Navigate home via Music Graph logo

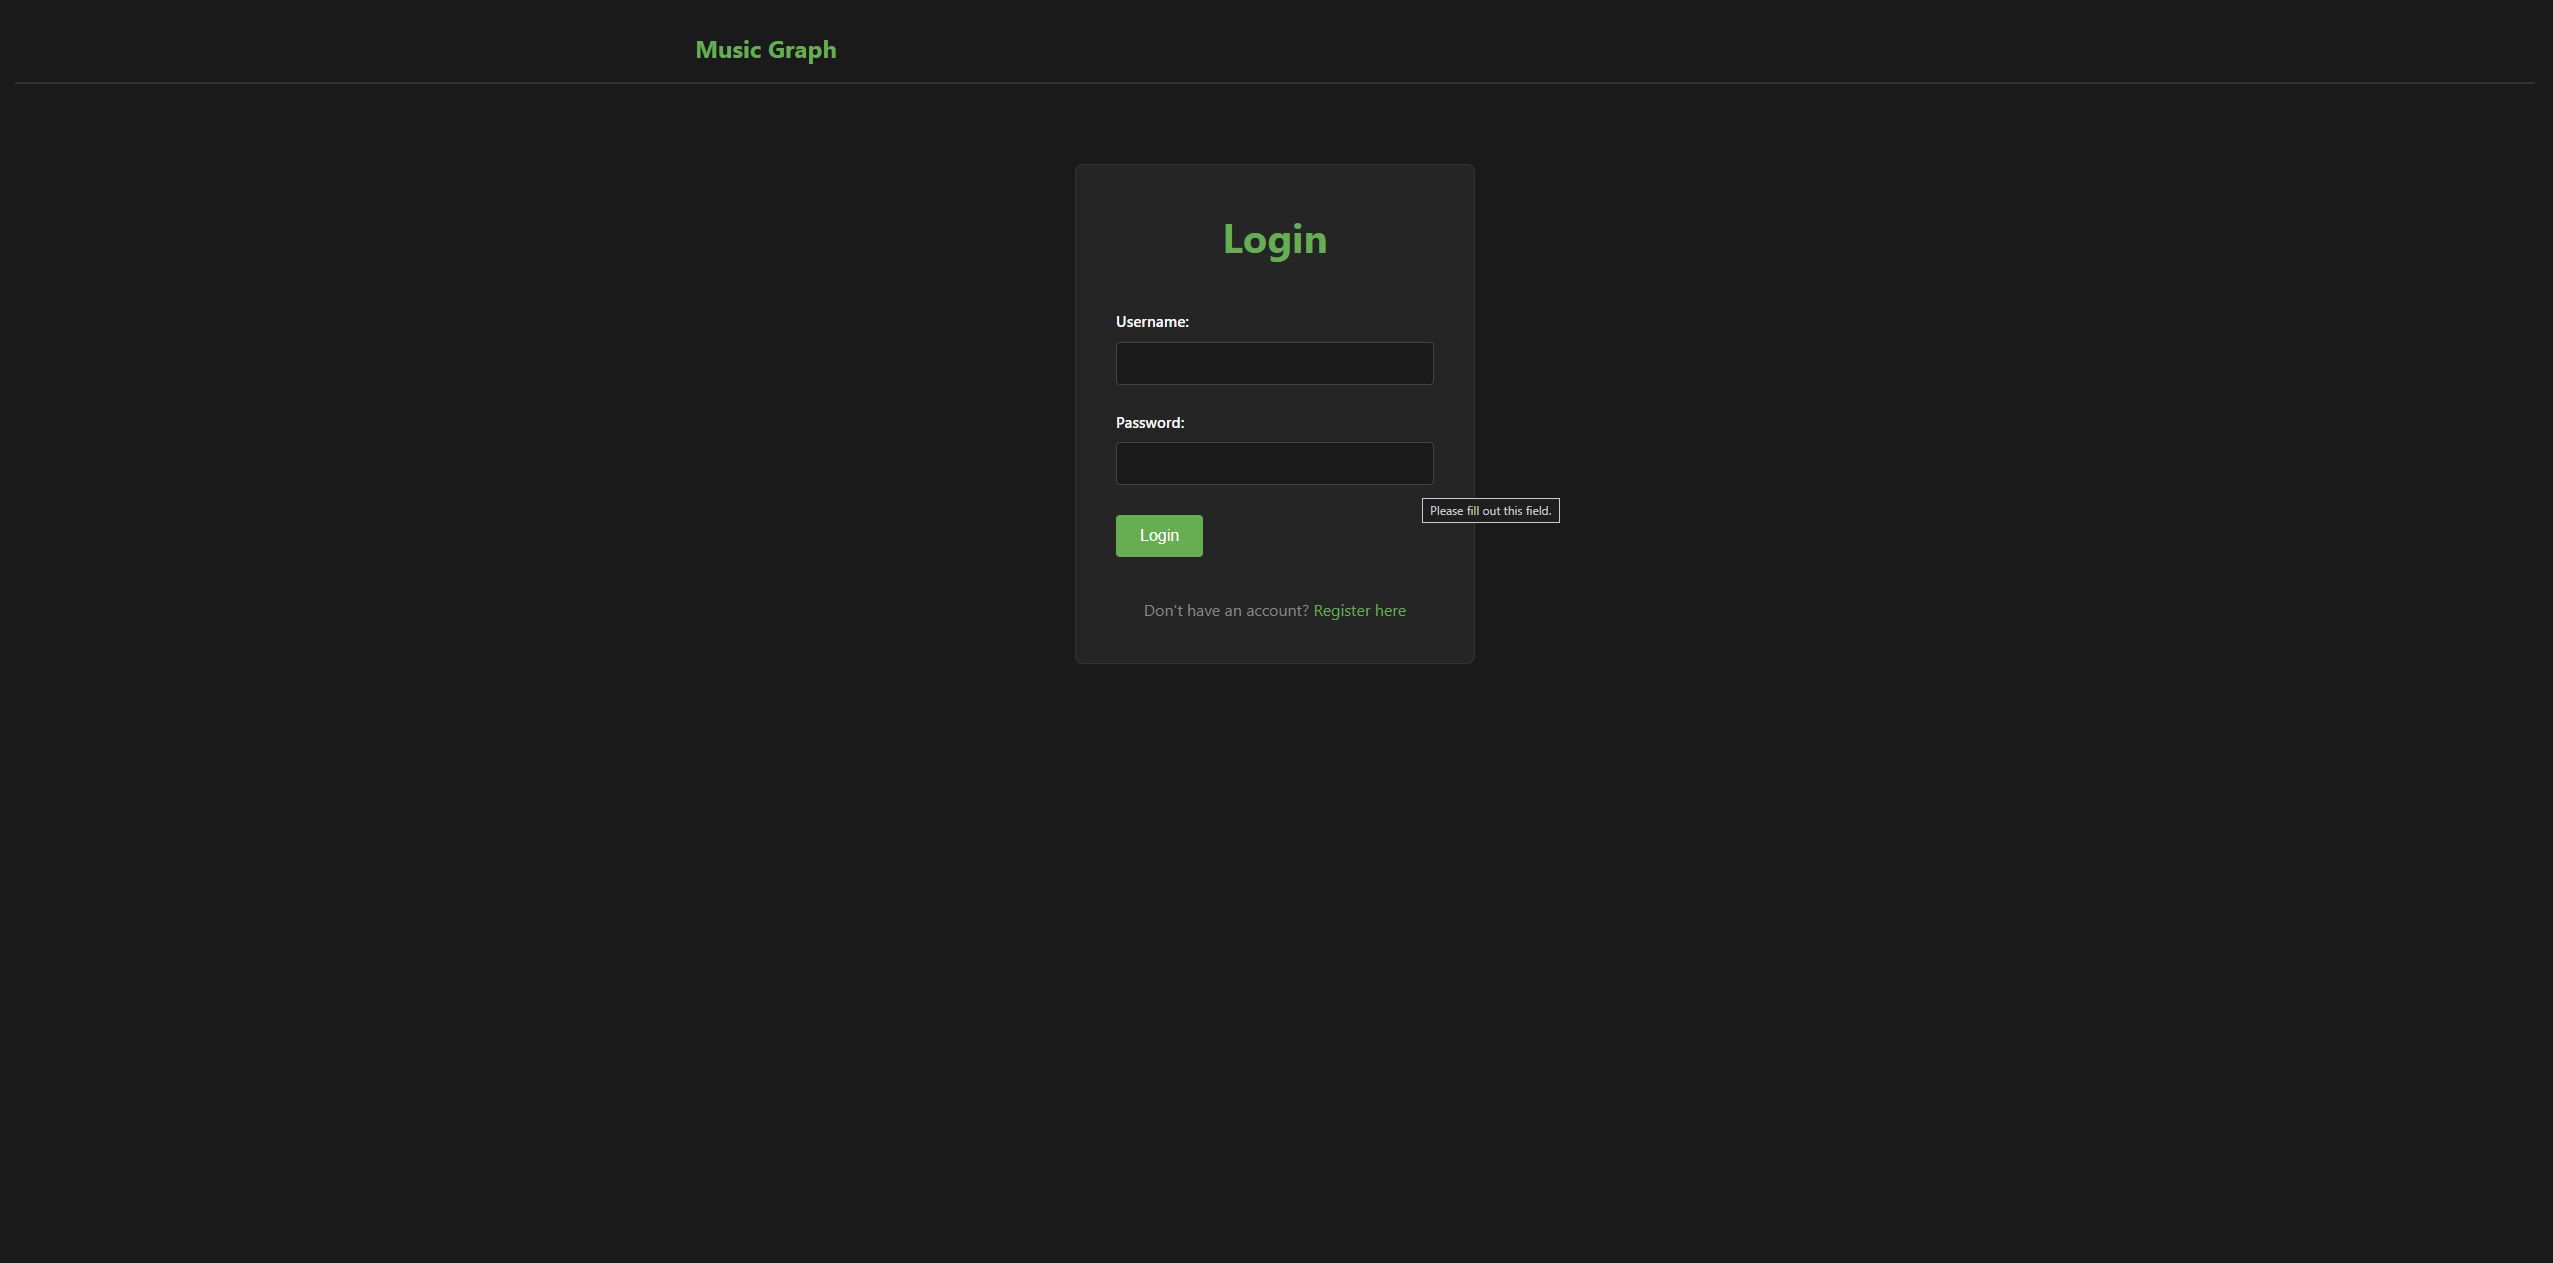(x=765, y=49)
